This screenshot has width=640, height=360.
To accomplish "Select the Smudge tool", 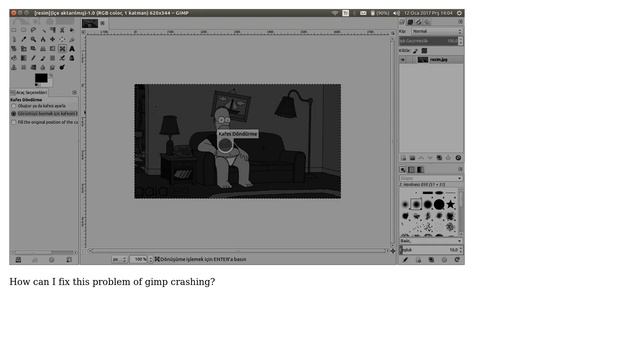I will point(53,67).
